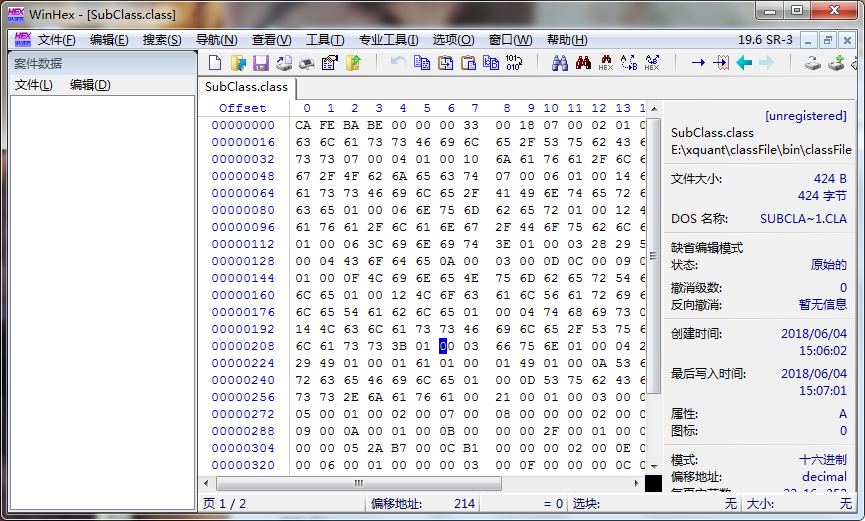Click the 偏移地址 214 status field

423,503
